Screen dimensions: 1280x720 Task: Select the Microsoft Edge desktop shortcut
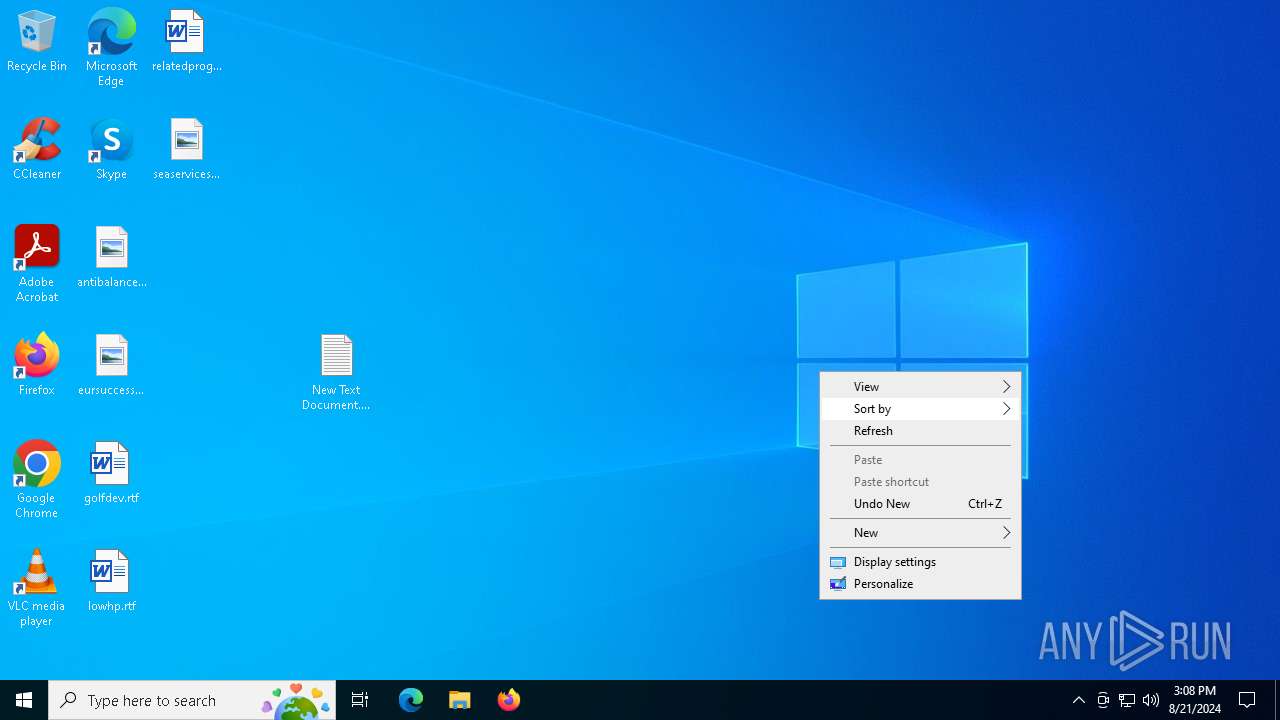pyautogui.click(x=111, y=47)
